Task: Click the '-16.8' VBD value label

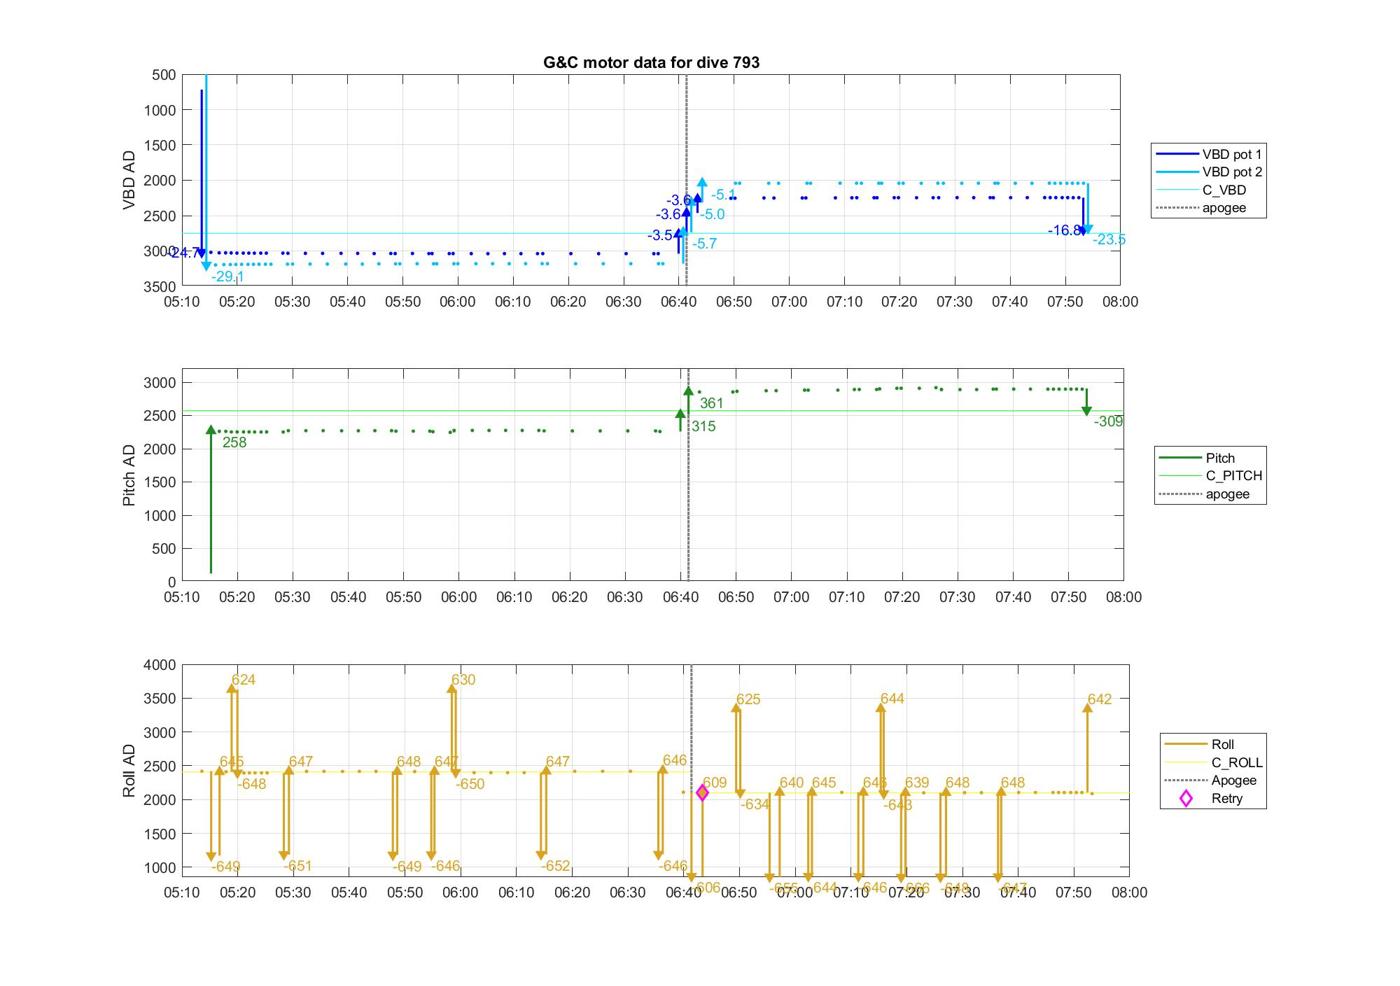Action: pyautogui.click(x=1064, y=231)
